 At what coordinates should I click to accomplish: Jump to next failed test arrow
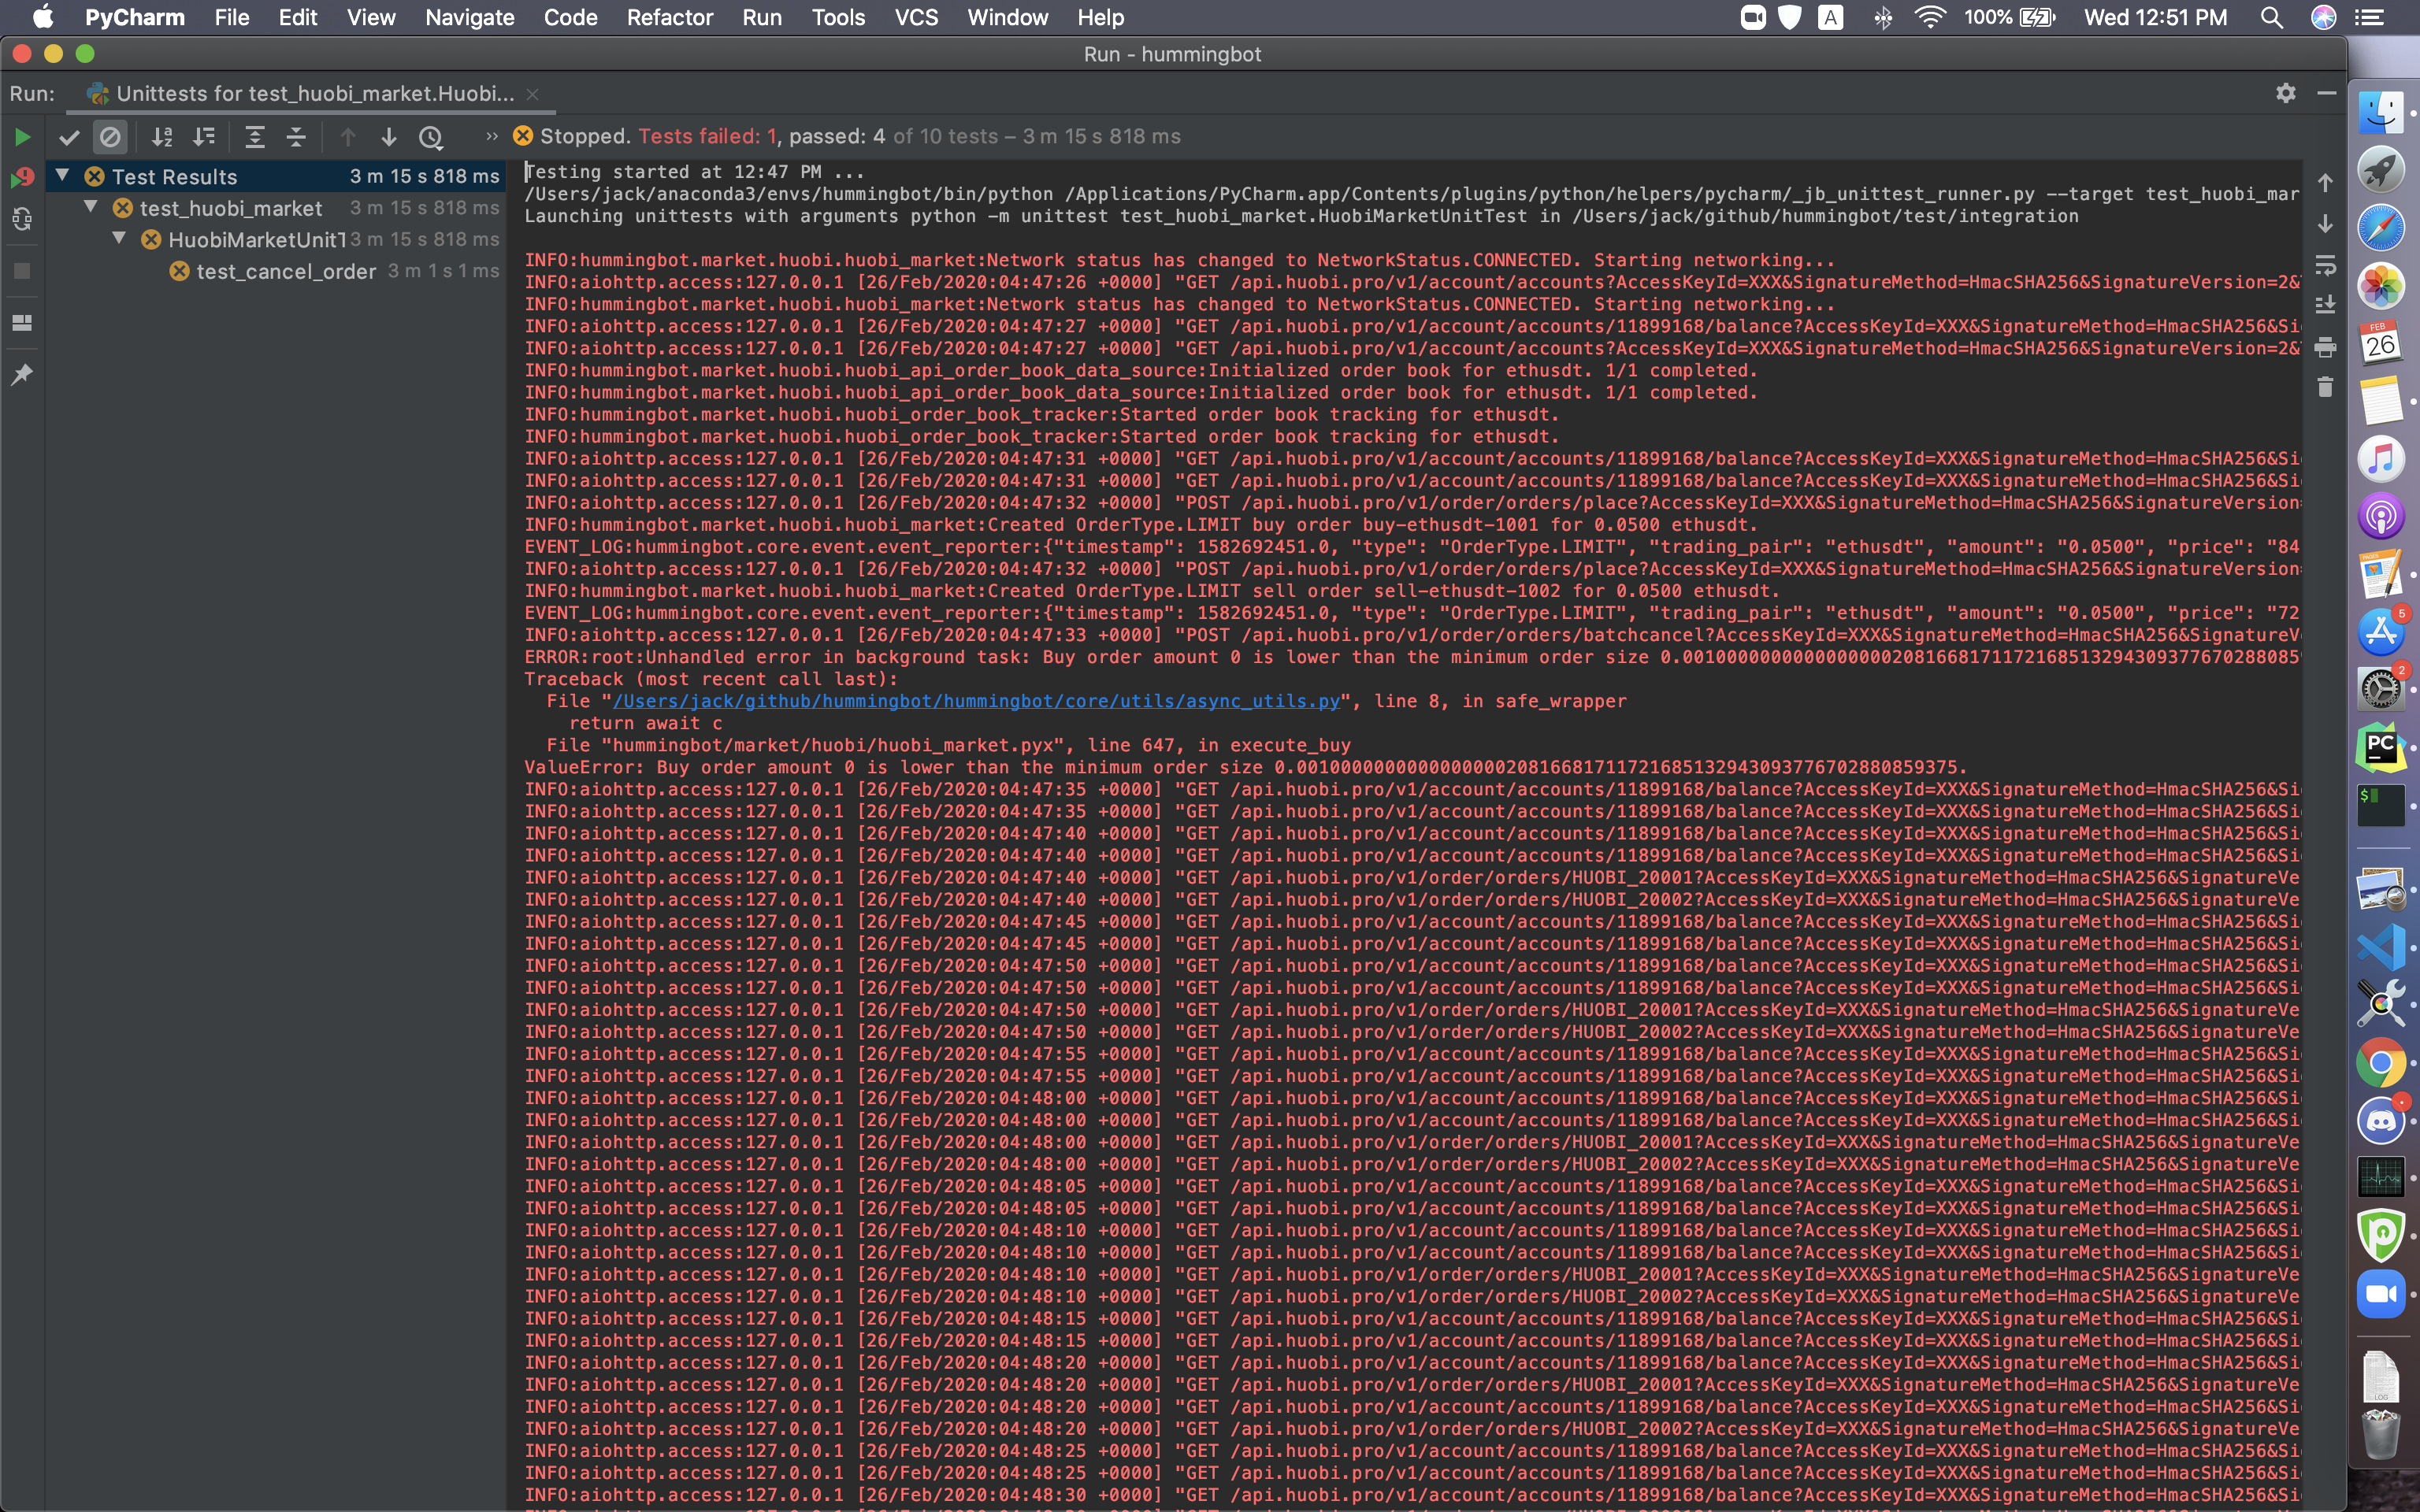click(389, 137)
